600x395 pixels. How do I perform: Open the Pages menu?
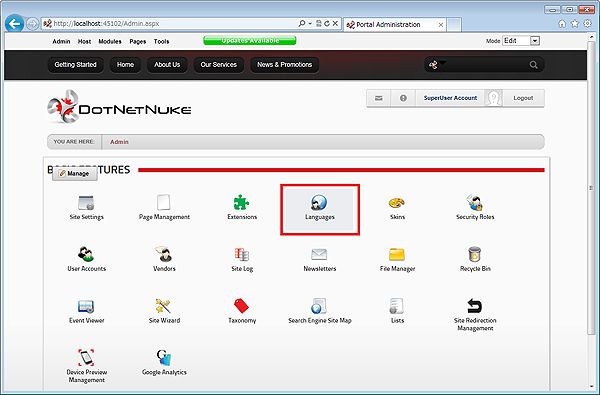click(138, 41)
